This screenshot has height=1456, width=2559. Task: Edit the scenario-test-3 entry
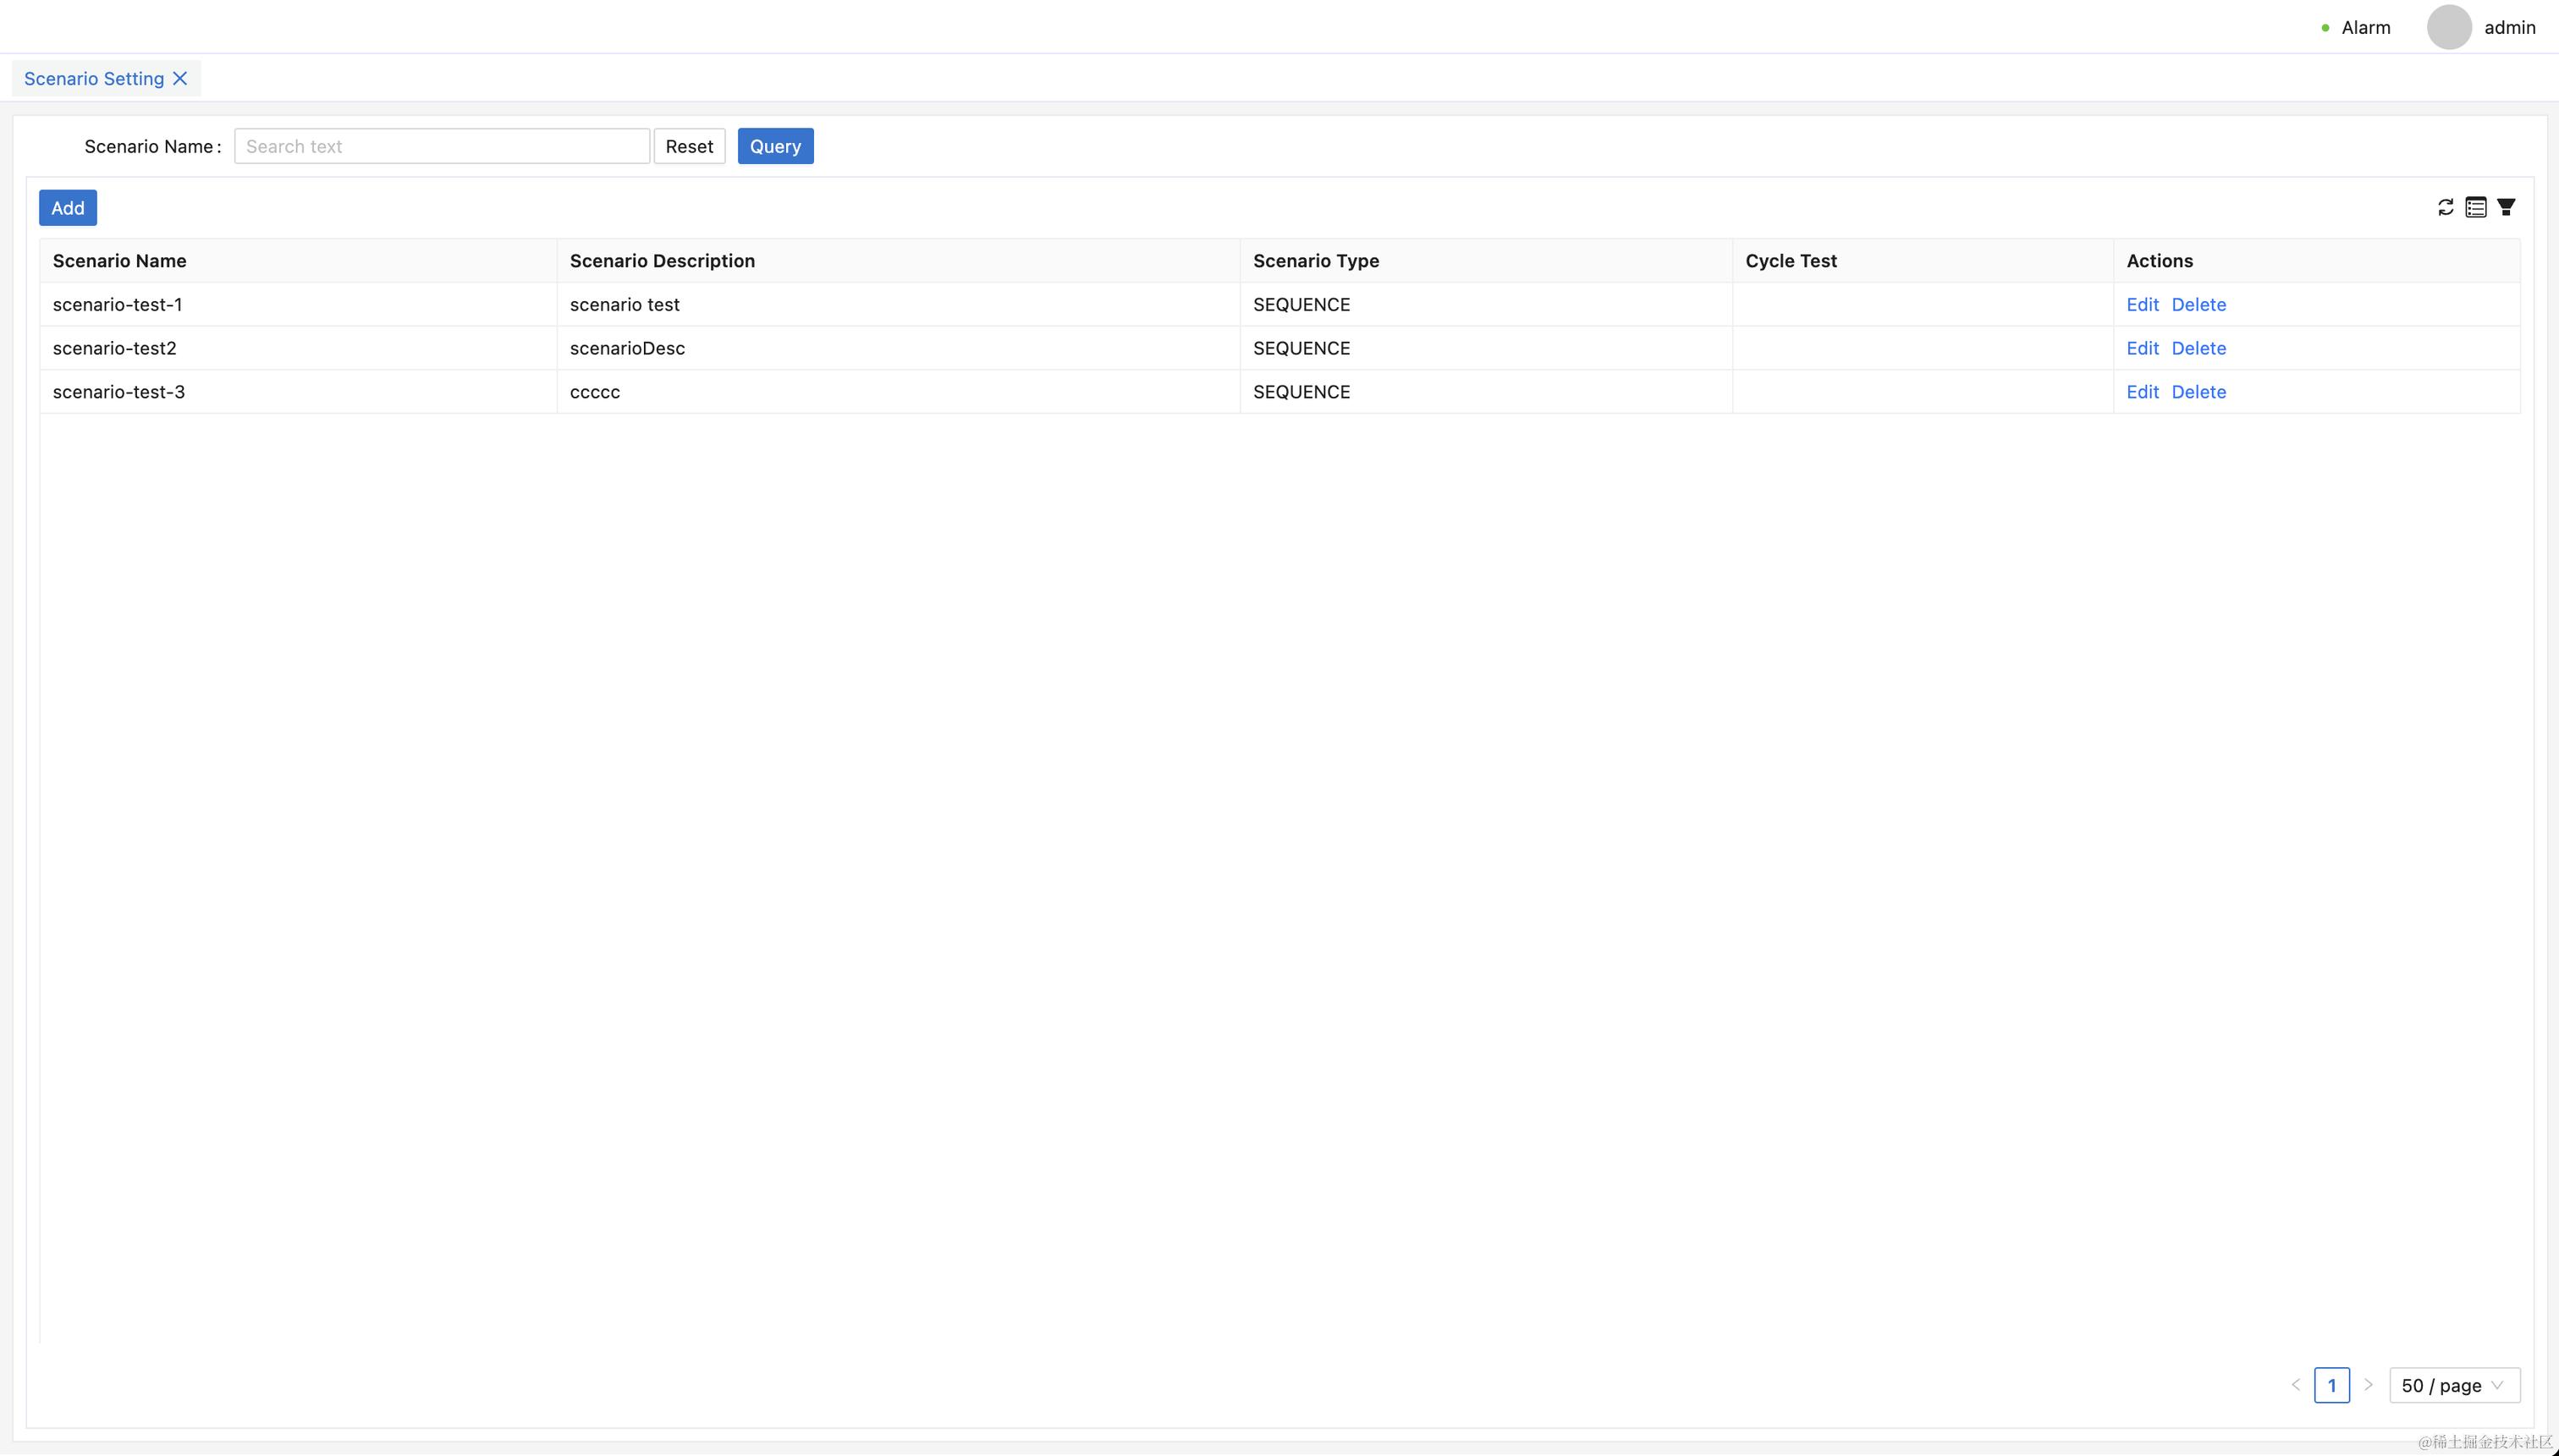(2141, 392)
